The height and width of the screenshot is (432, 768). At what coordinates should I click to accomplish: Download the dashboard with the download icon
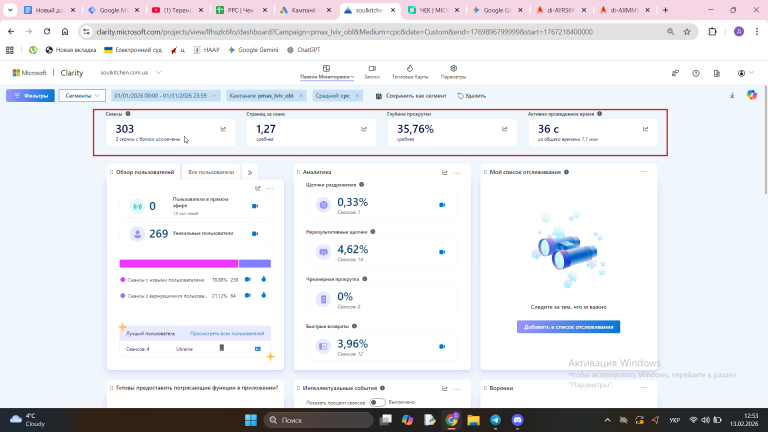(x=732, y=96)
